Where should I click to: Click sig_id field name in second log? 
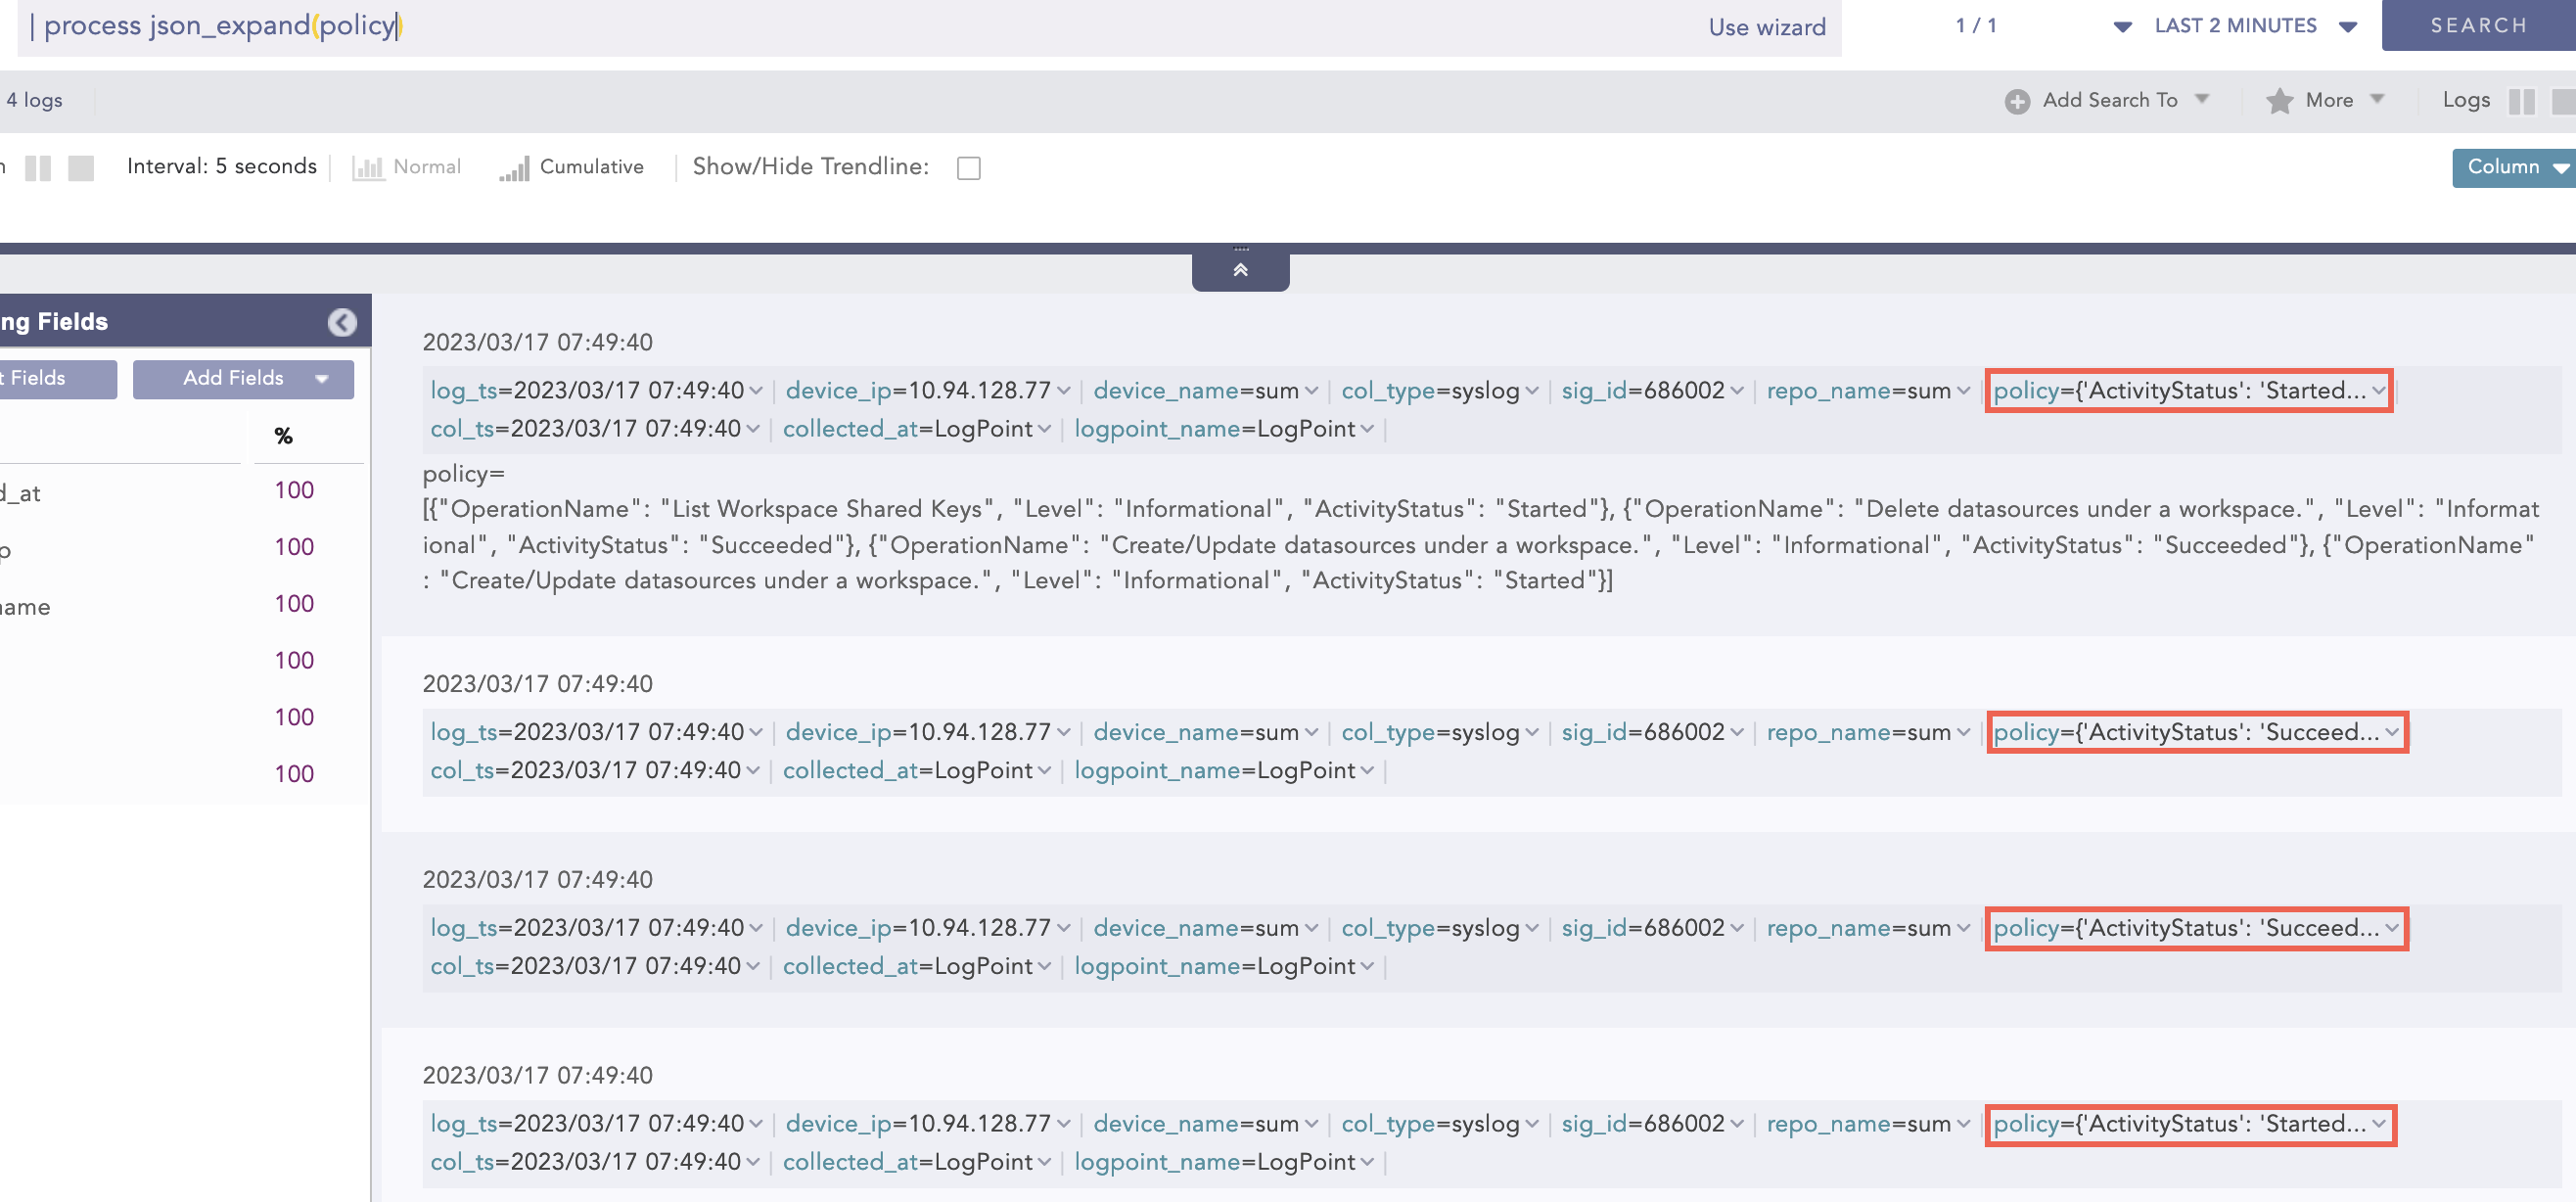pos(1593,733)
